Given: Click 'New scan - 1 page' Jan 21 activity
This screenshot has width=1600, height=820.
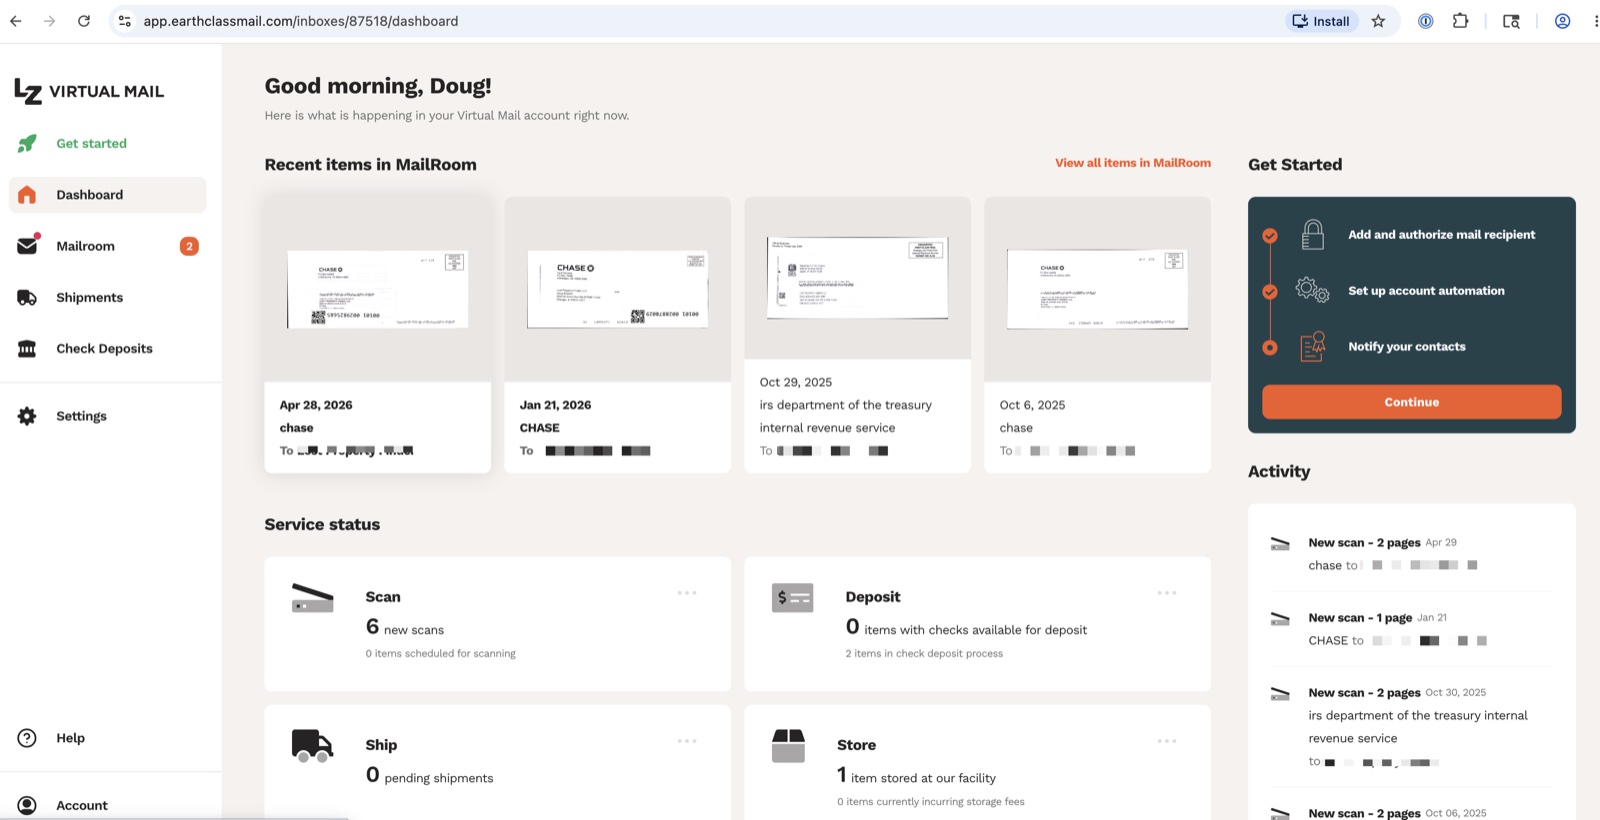Looking at the screenshot, I should click(1360, 618).
